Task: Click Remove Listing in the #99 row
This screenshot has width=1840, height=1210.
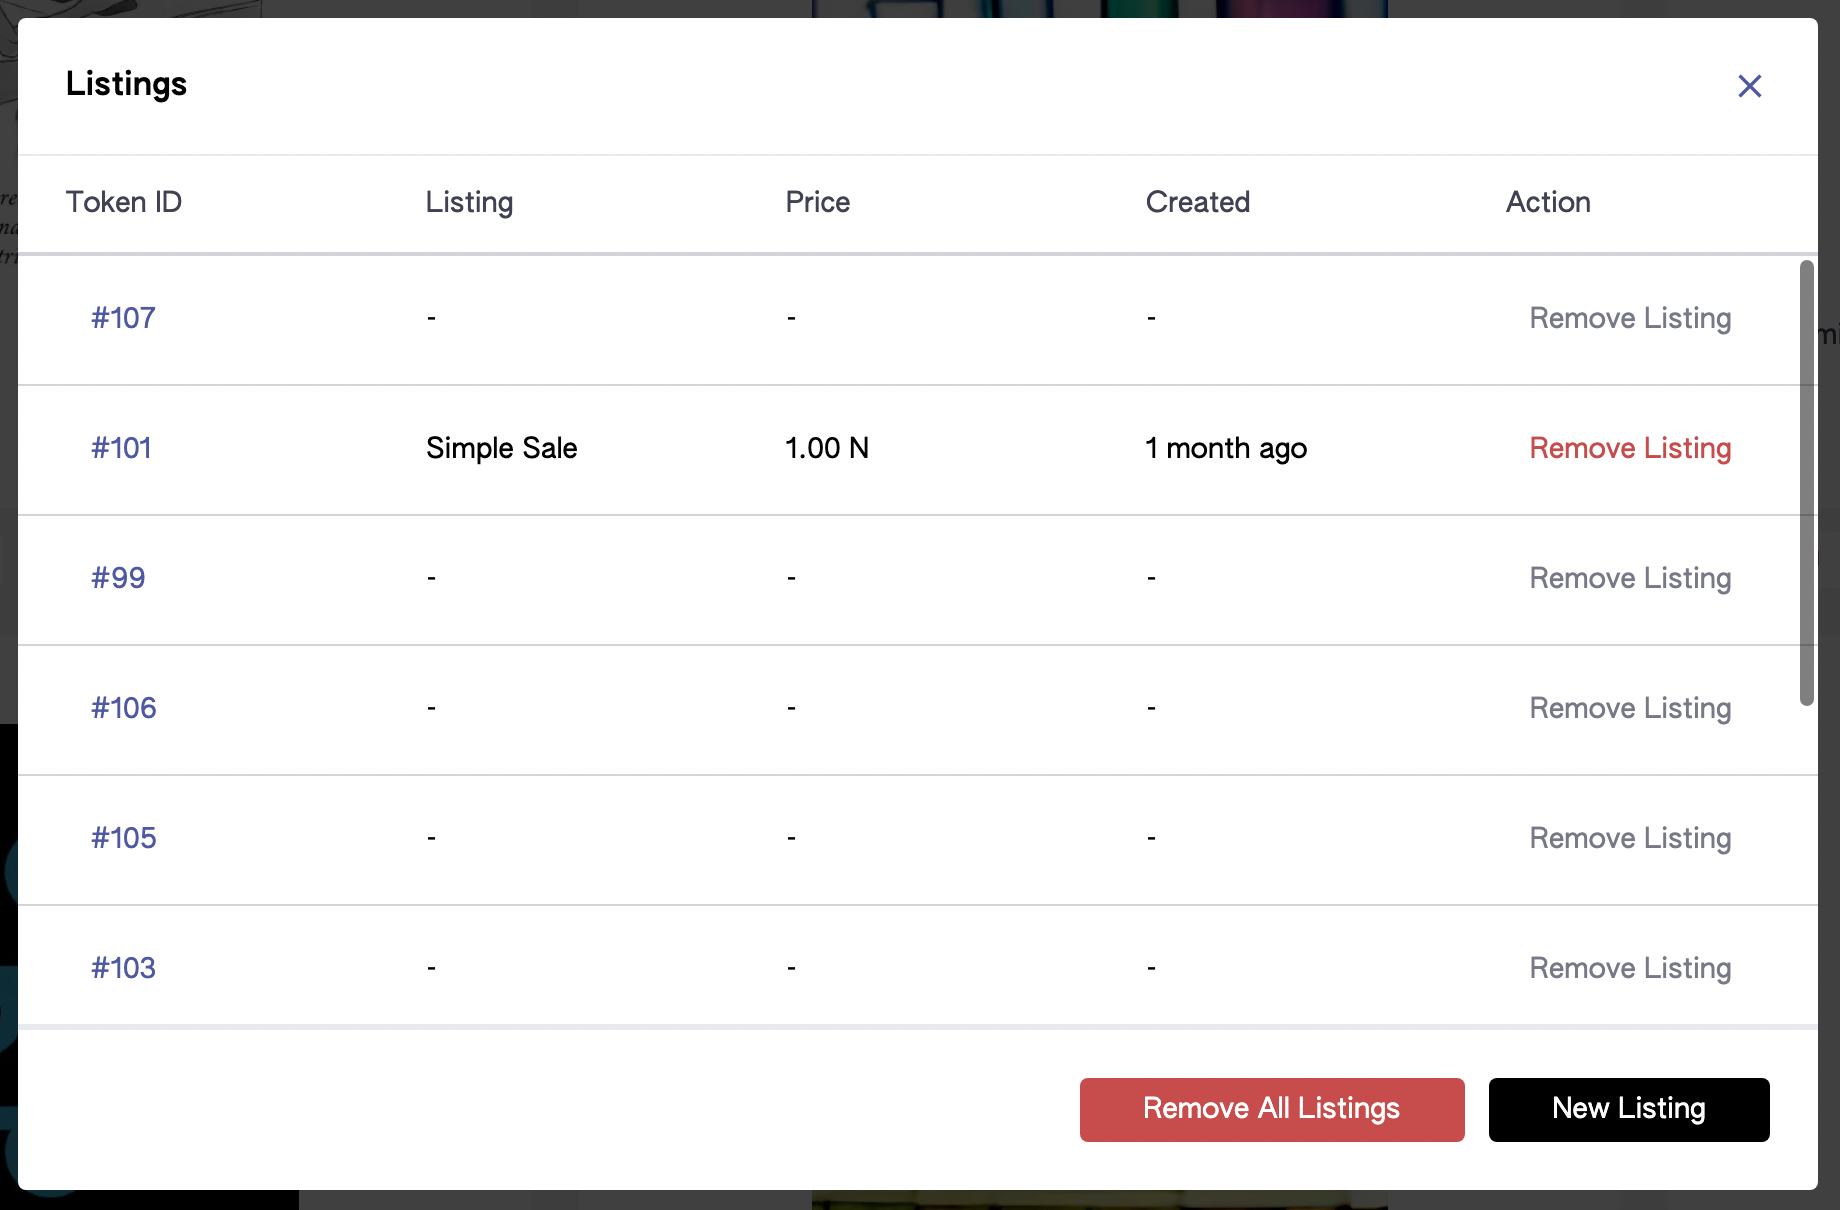Action: click(1630, 578)
